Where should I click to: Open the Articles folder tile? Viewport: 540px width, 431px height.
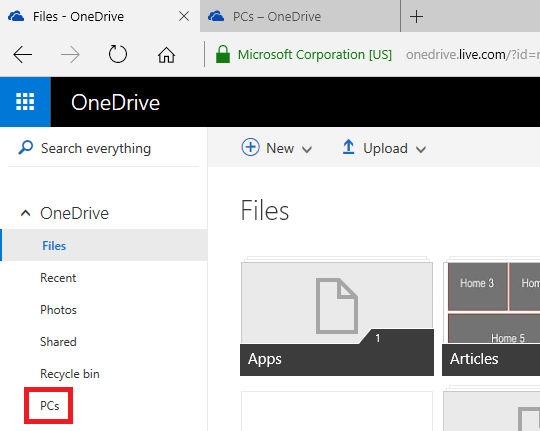click(491, 316)
